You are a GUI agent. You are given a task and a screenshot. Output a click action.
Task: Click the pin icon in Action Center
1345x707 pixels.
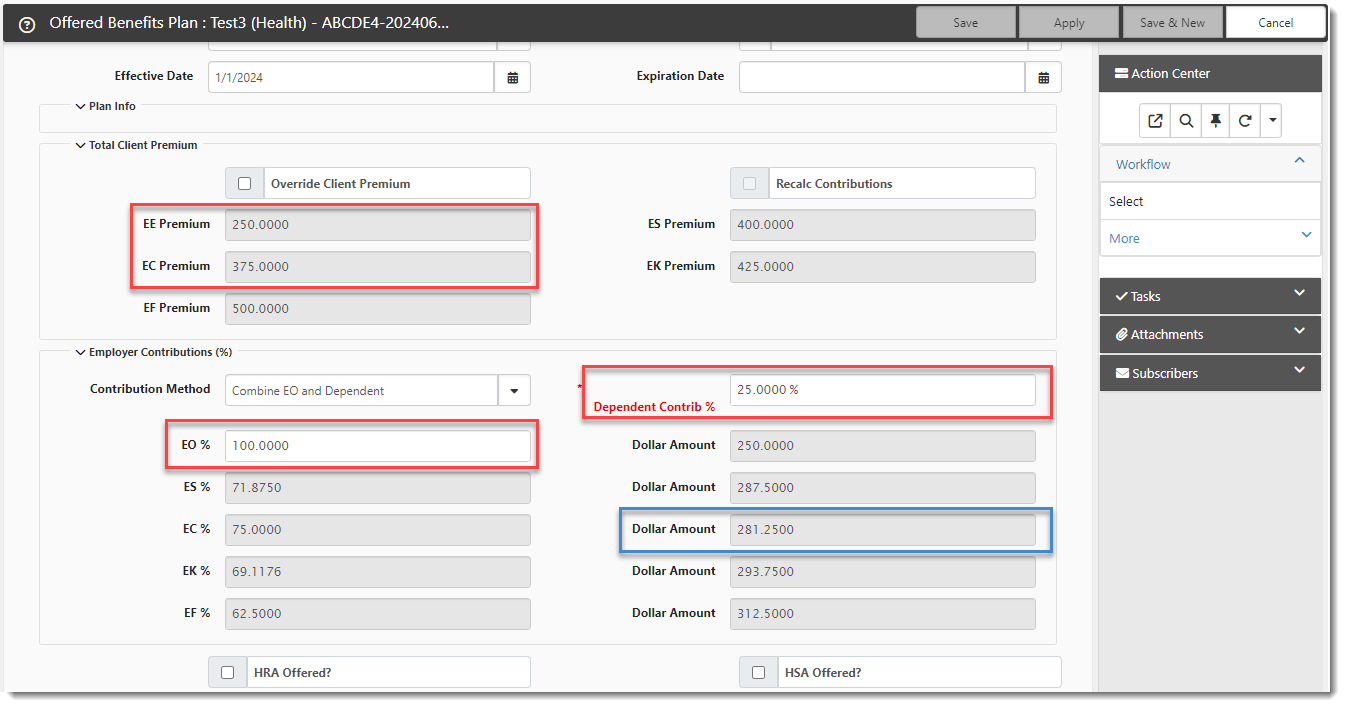coord(1215,121)
